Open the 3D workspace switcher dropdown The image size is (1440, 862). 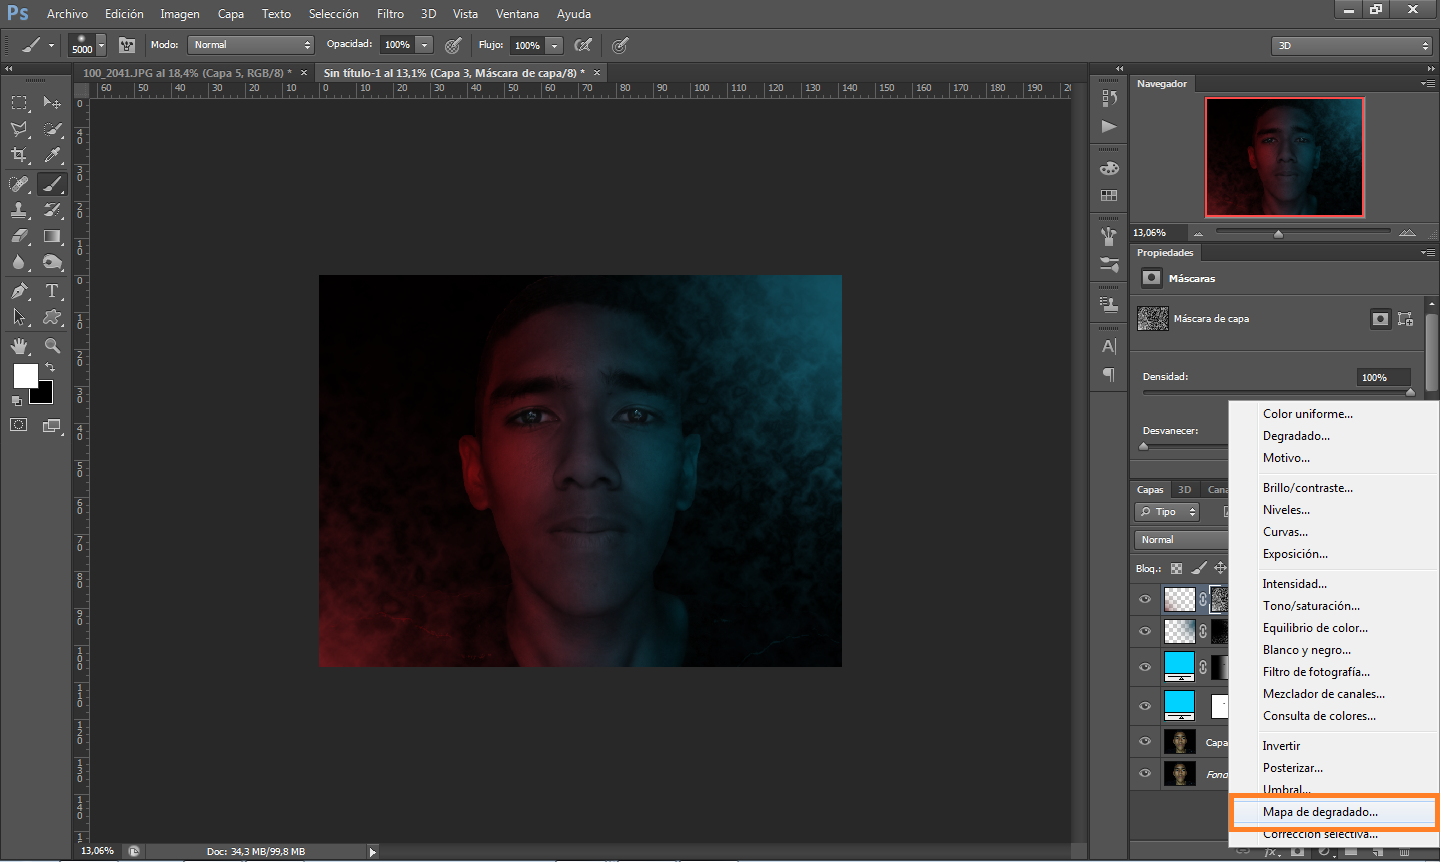[1352, 46]
